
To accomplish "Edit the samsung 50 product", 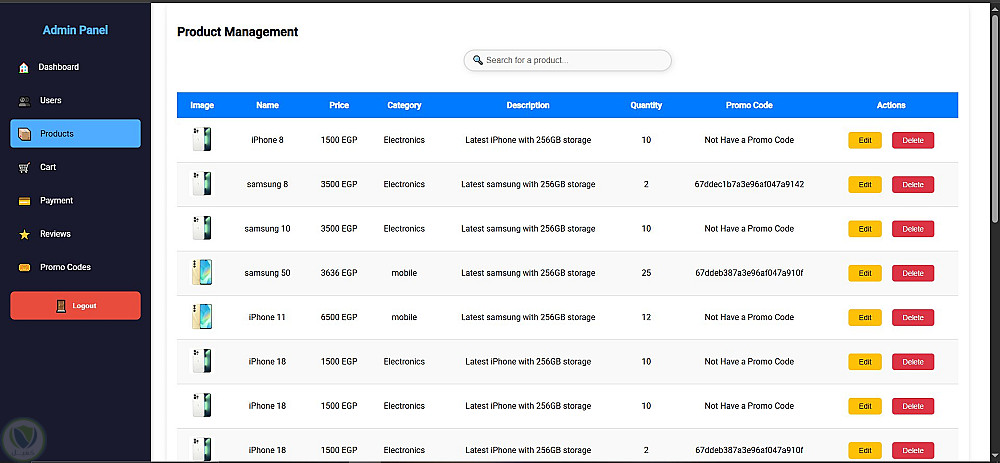I will 865,273.
